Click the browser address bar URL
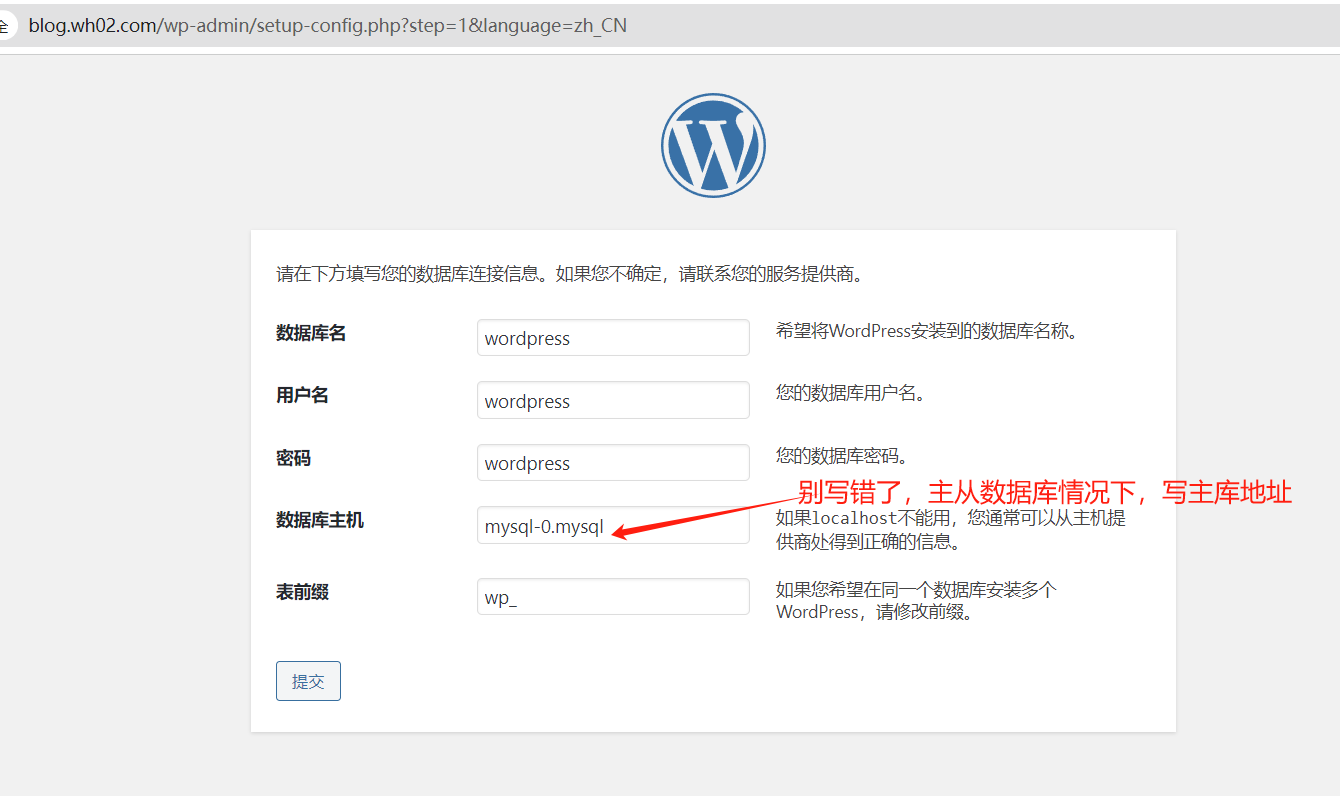 pos(328,26)
